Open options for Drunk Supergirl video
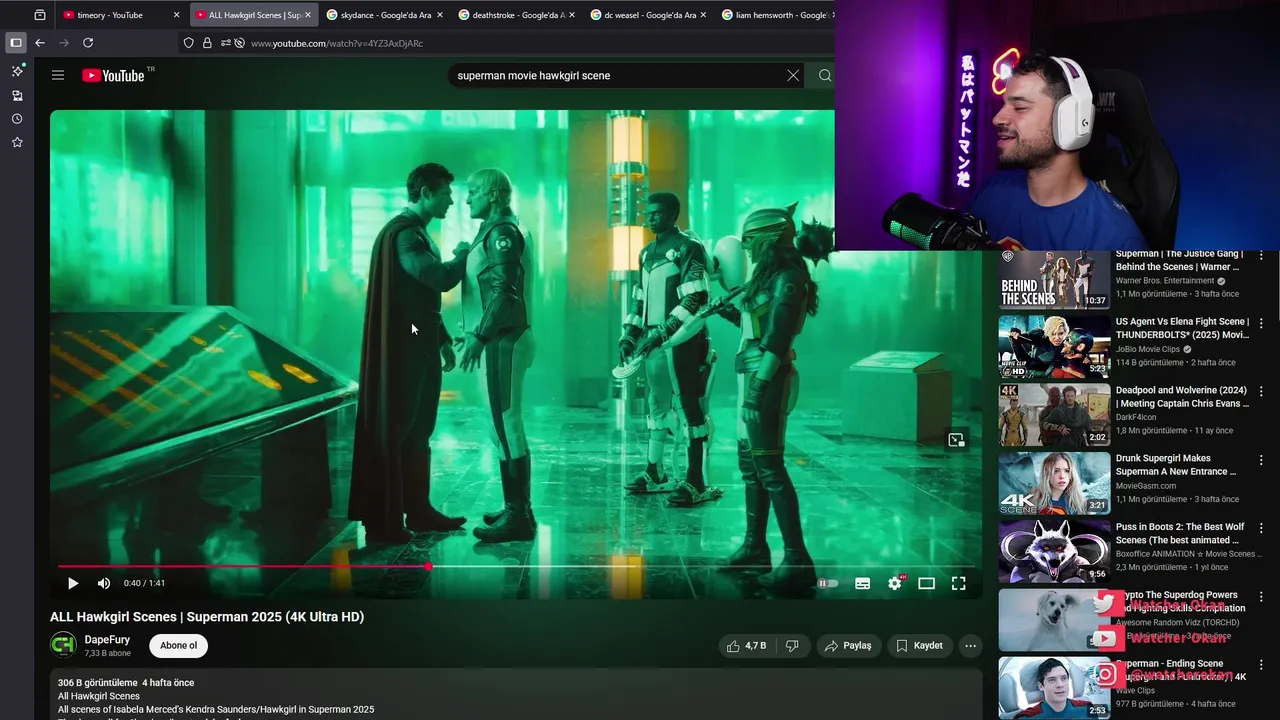1280x720 pixels. click(1261, 459)
